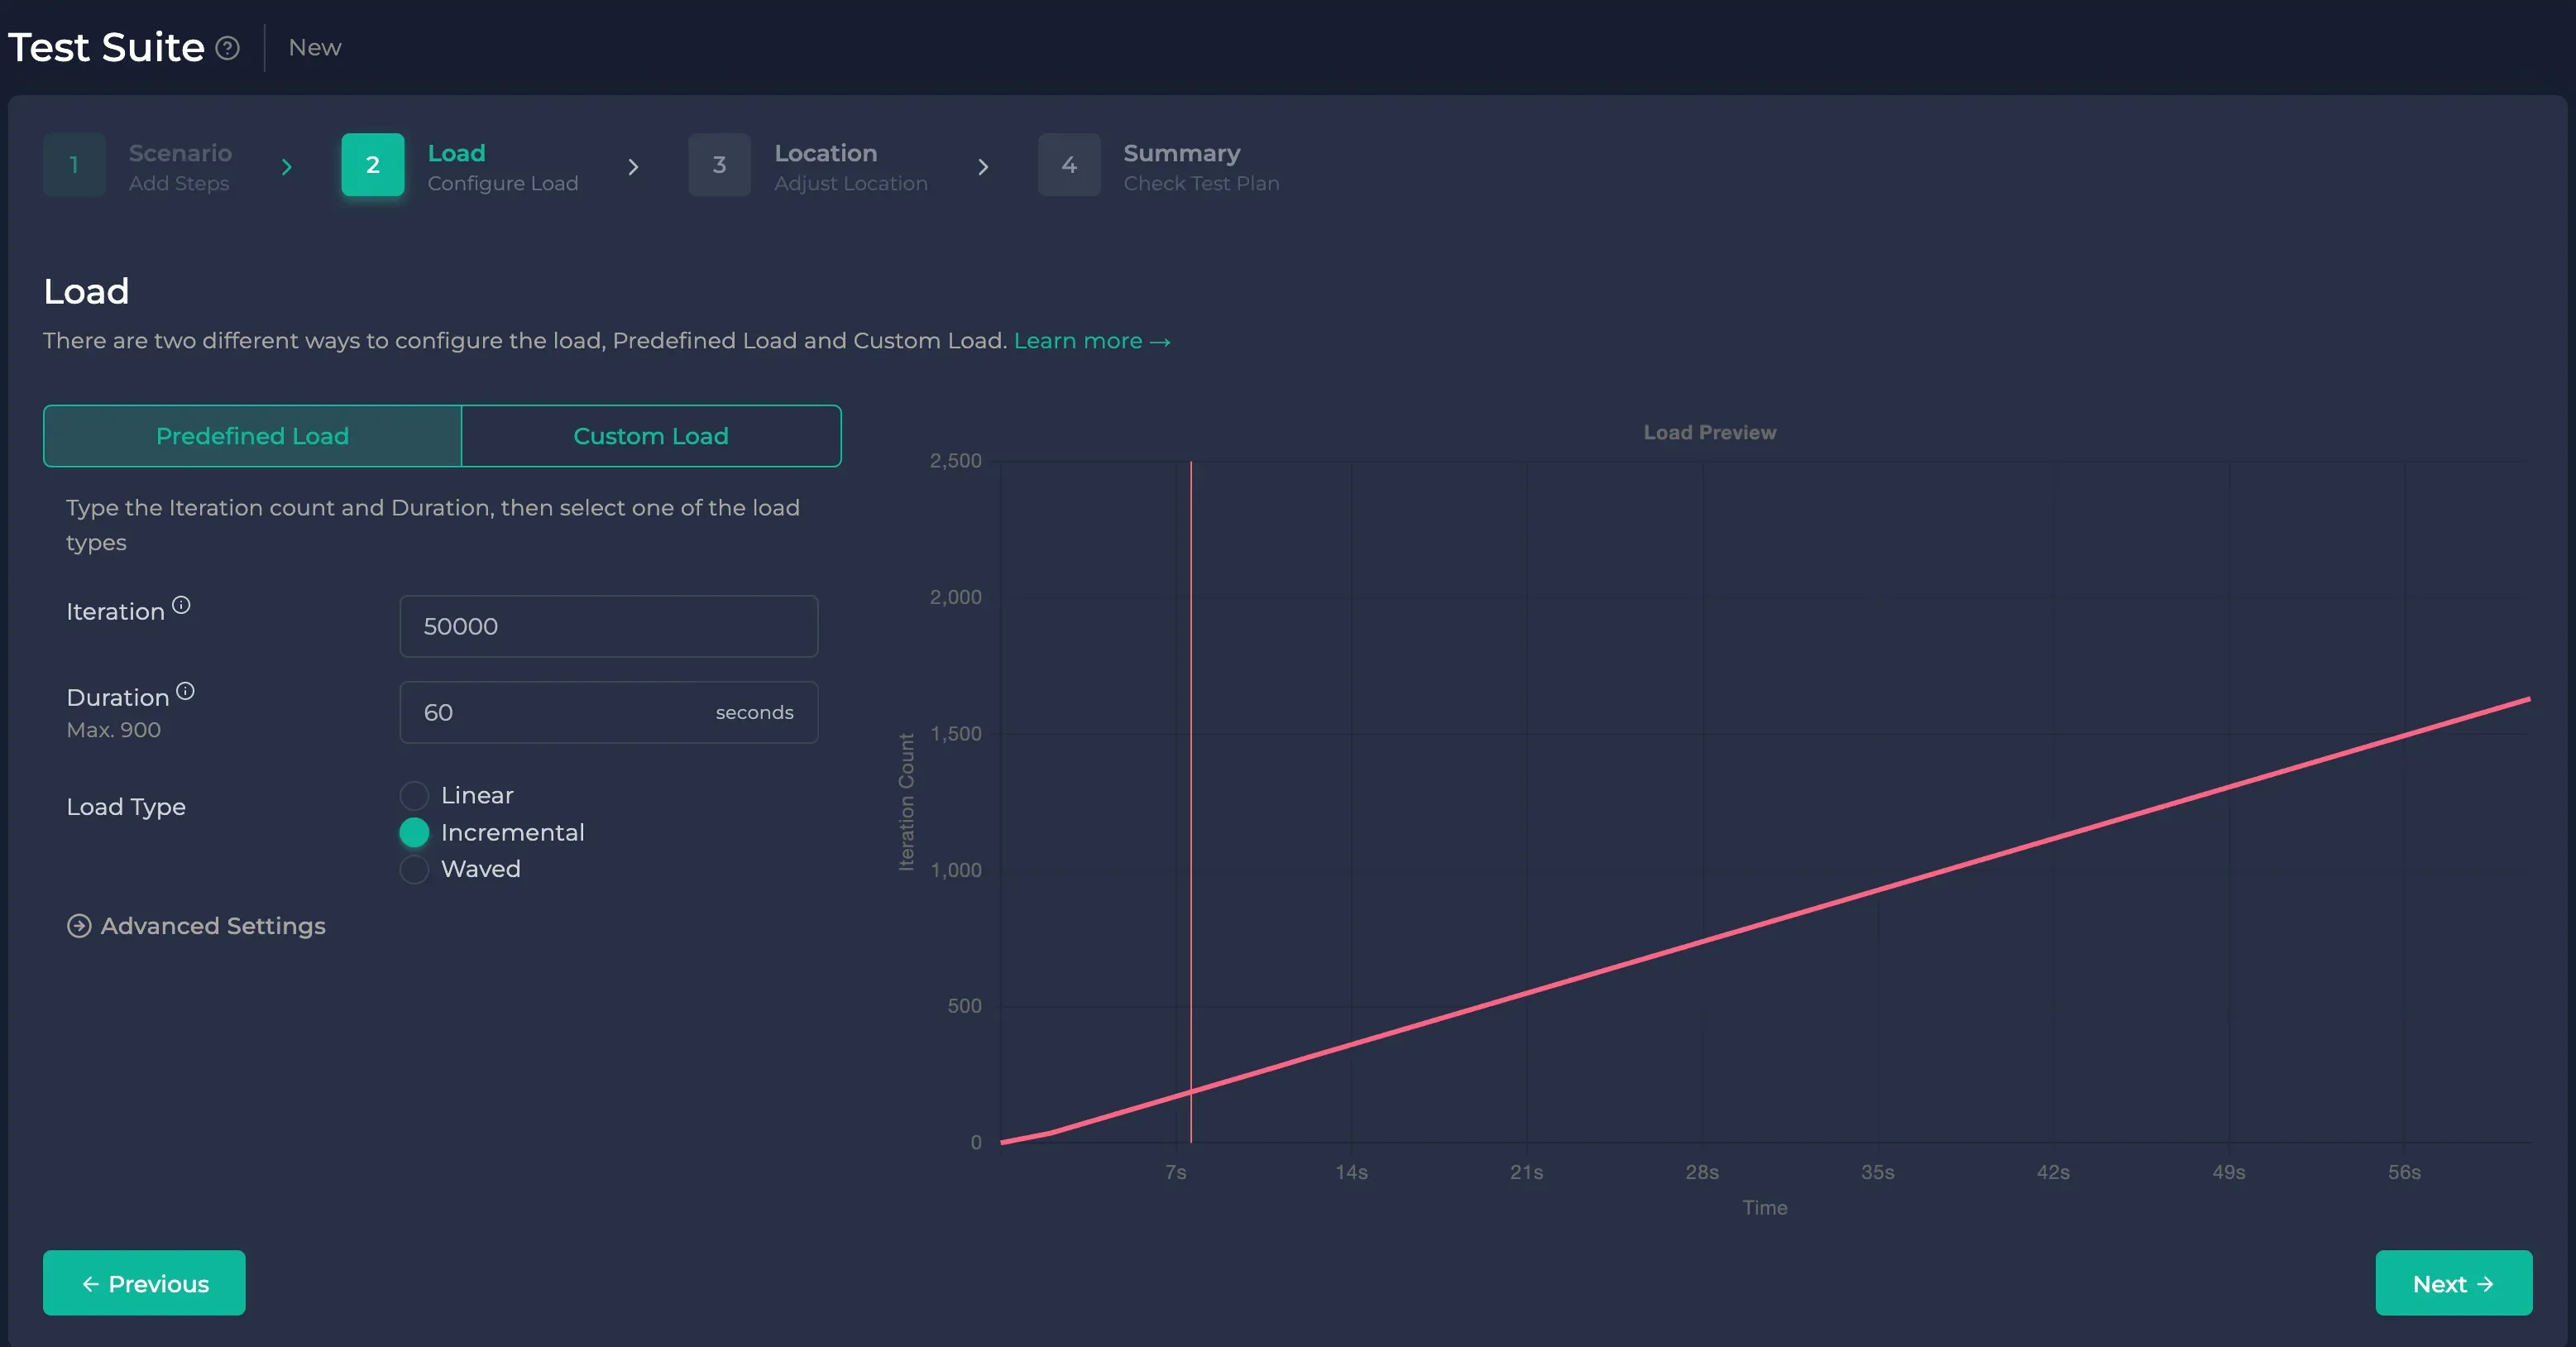This screenshot has width=2576, height=1347.
Task: Click the Next button
Action: pyautogui.click(x=2452, y=1283)
